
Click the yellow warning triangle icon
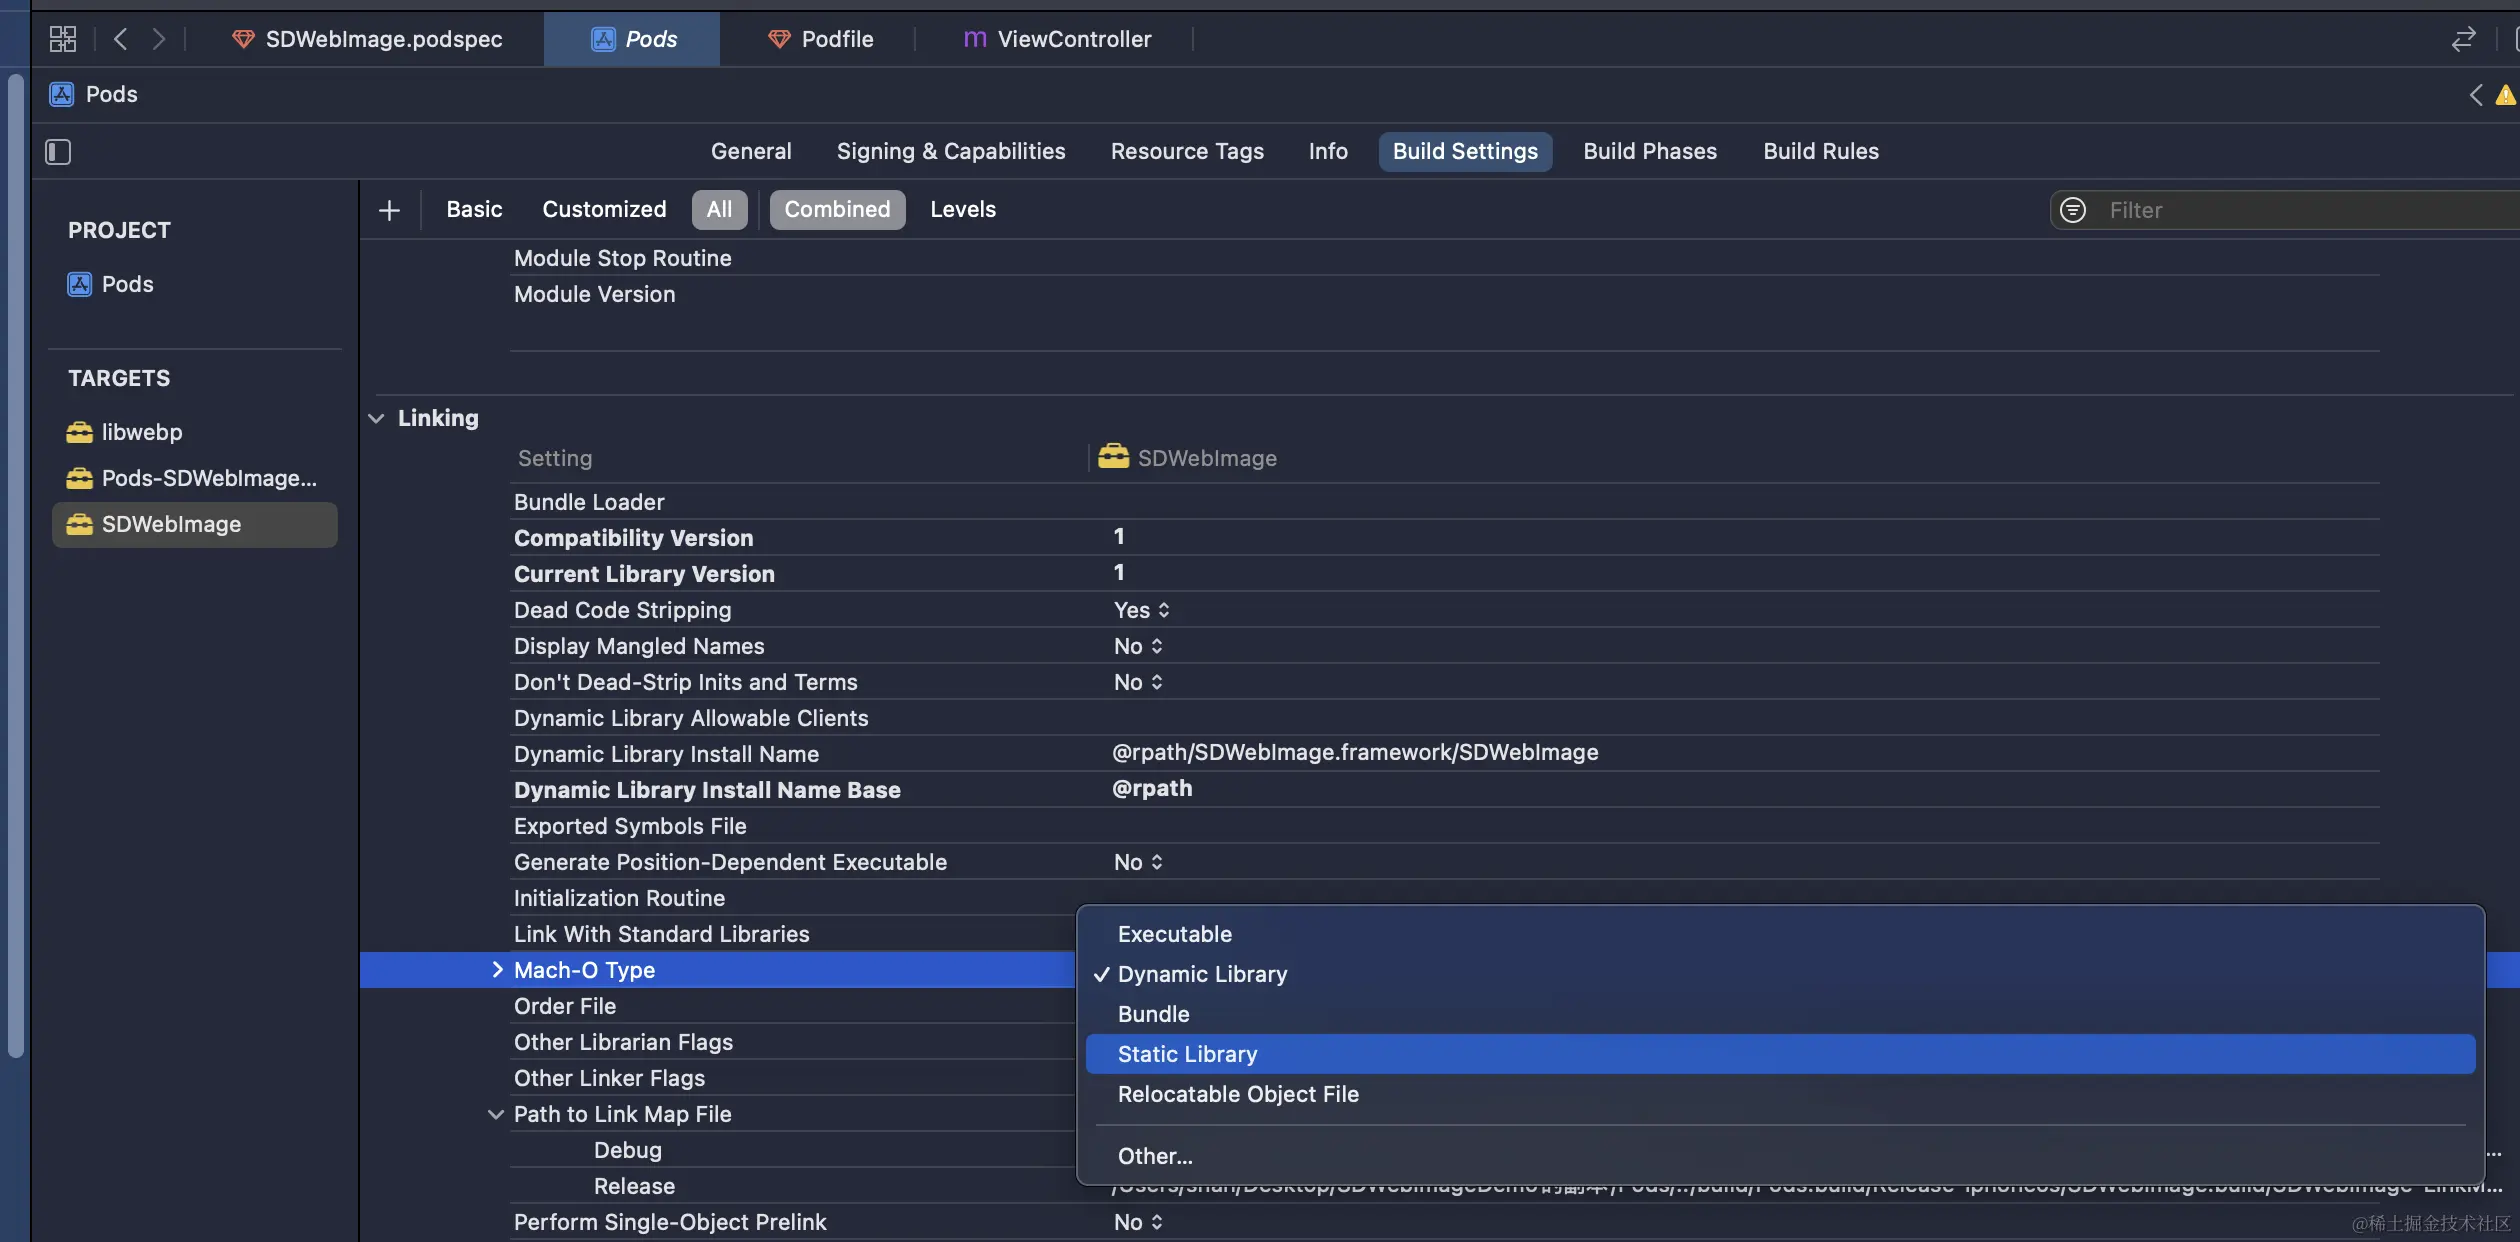[x=2505, y=95]
